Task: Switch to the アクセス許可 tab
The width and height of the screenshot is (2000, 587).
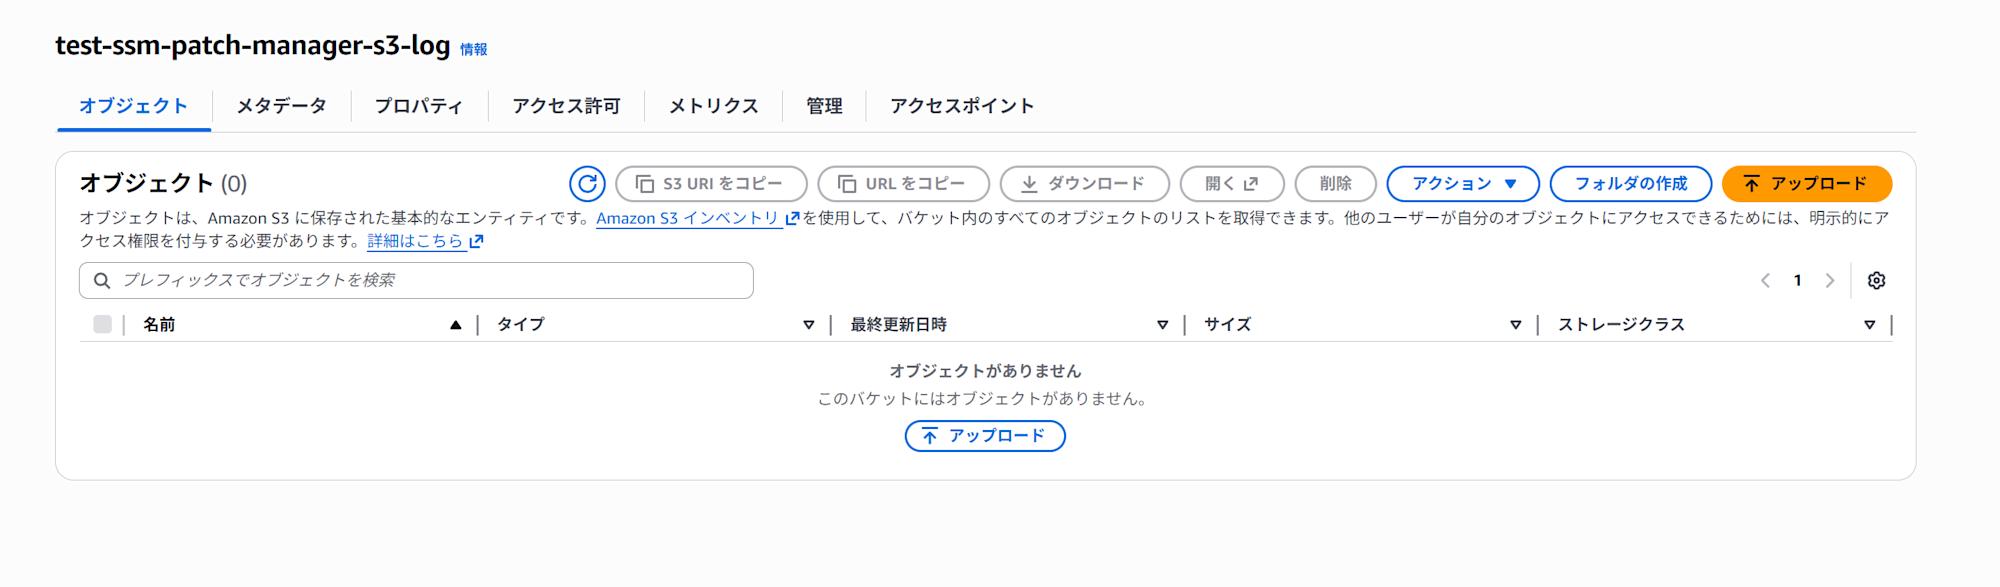Action: click(566, 106)
